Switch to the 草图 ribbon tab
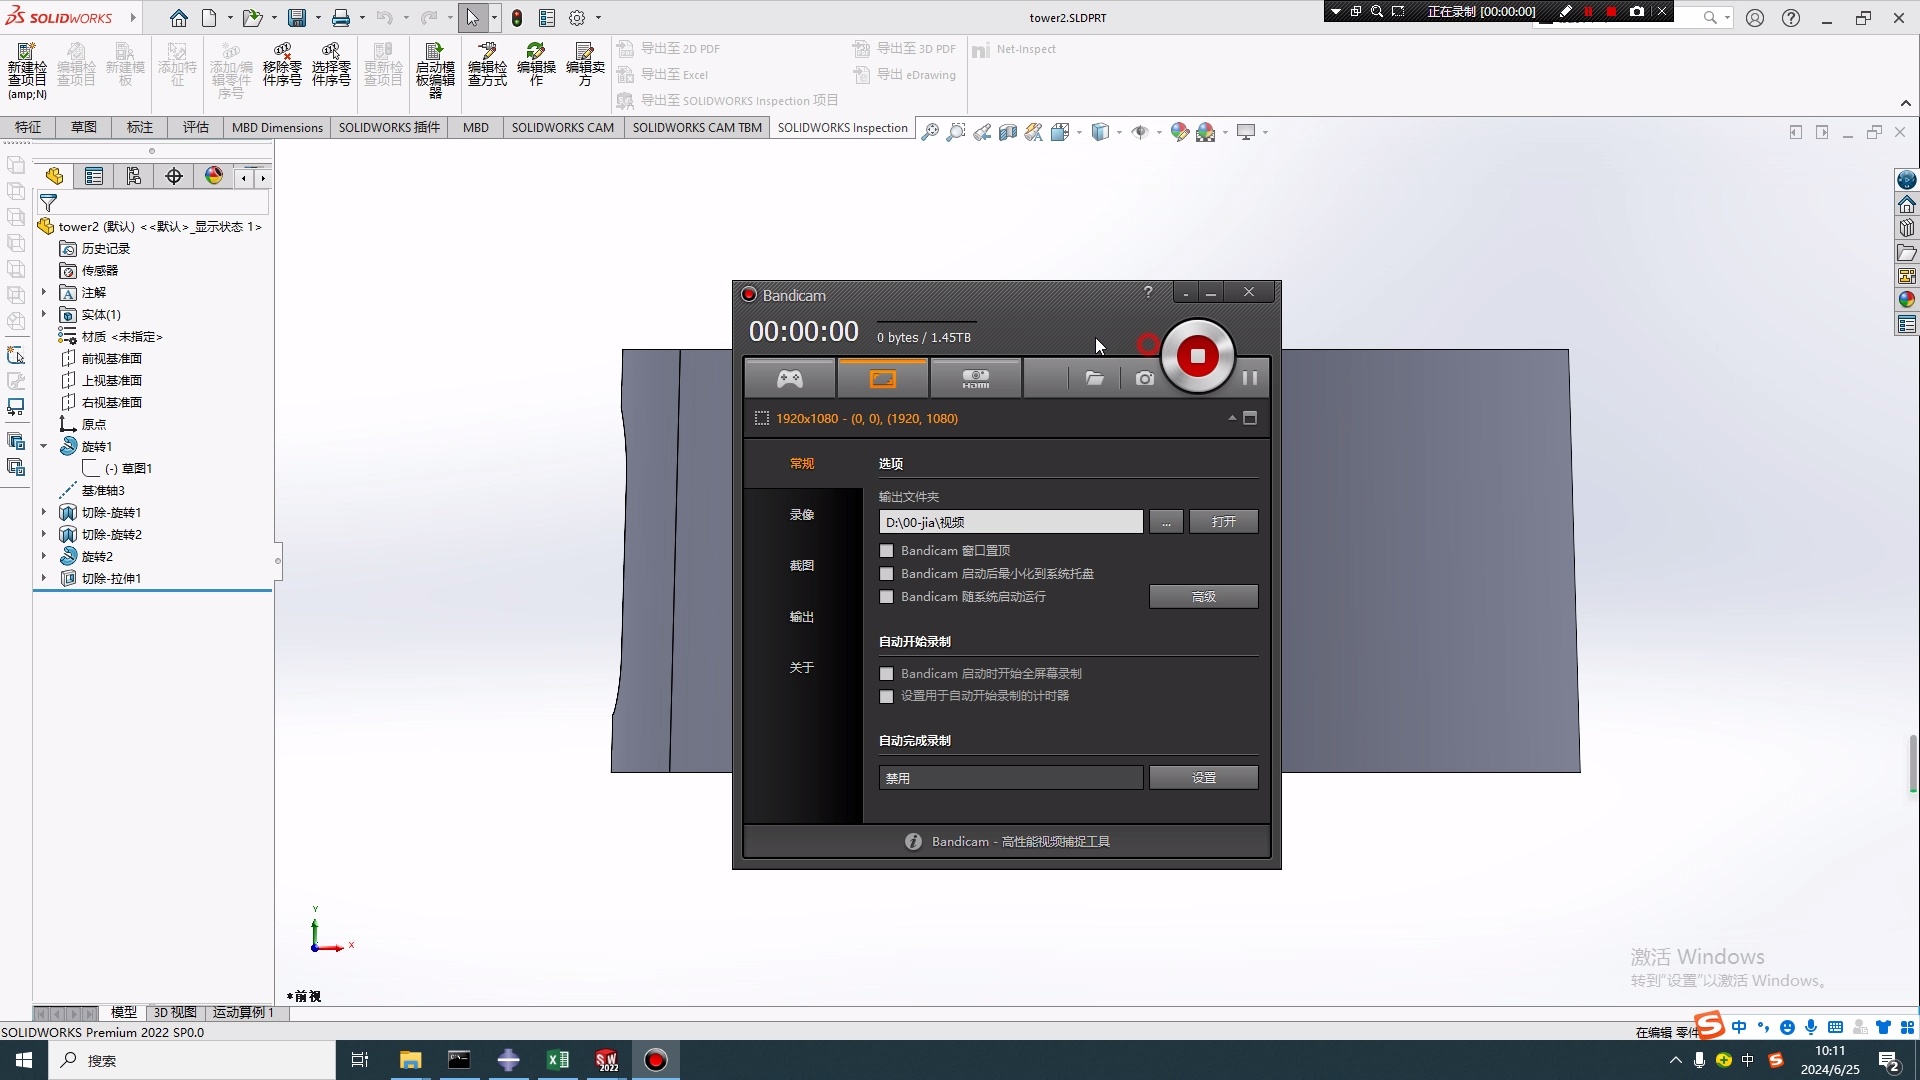Image resolution: width=1920 pixels, height=1080 pixels. pyautogui.click(x=83, y=127)
